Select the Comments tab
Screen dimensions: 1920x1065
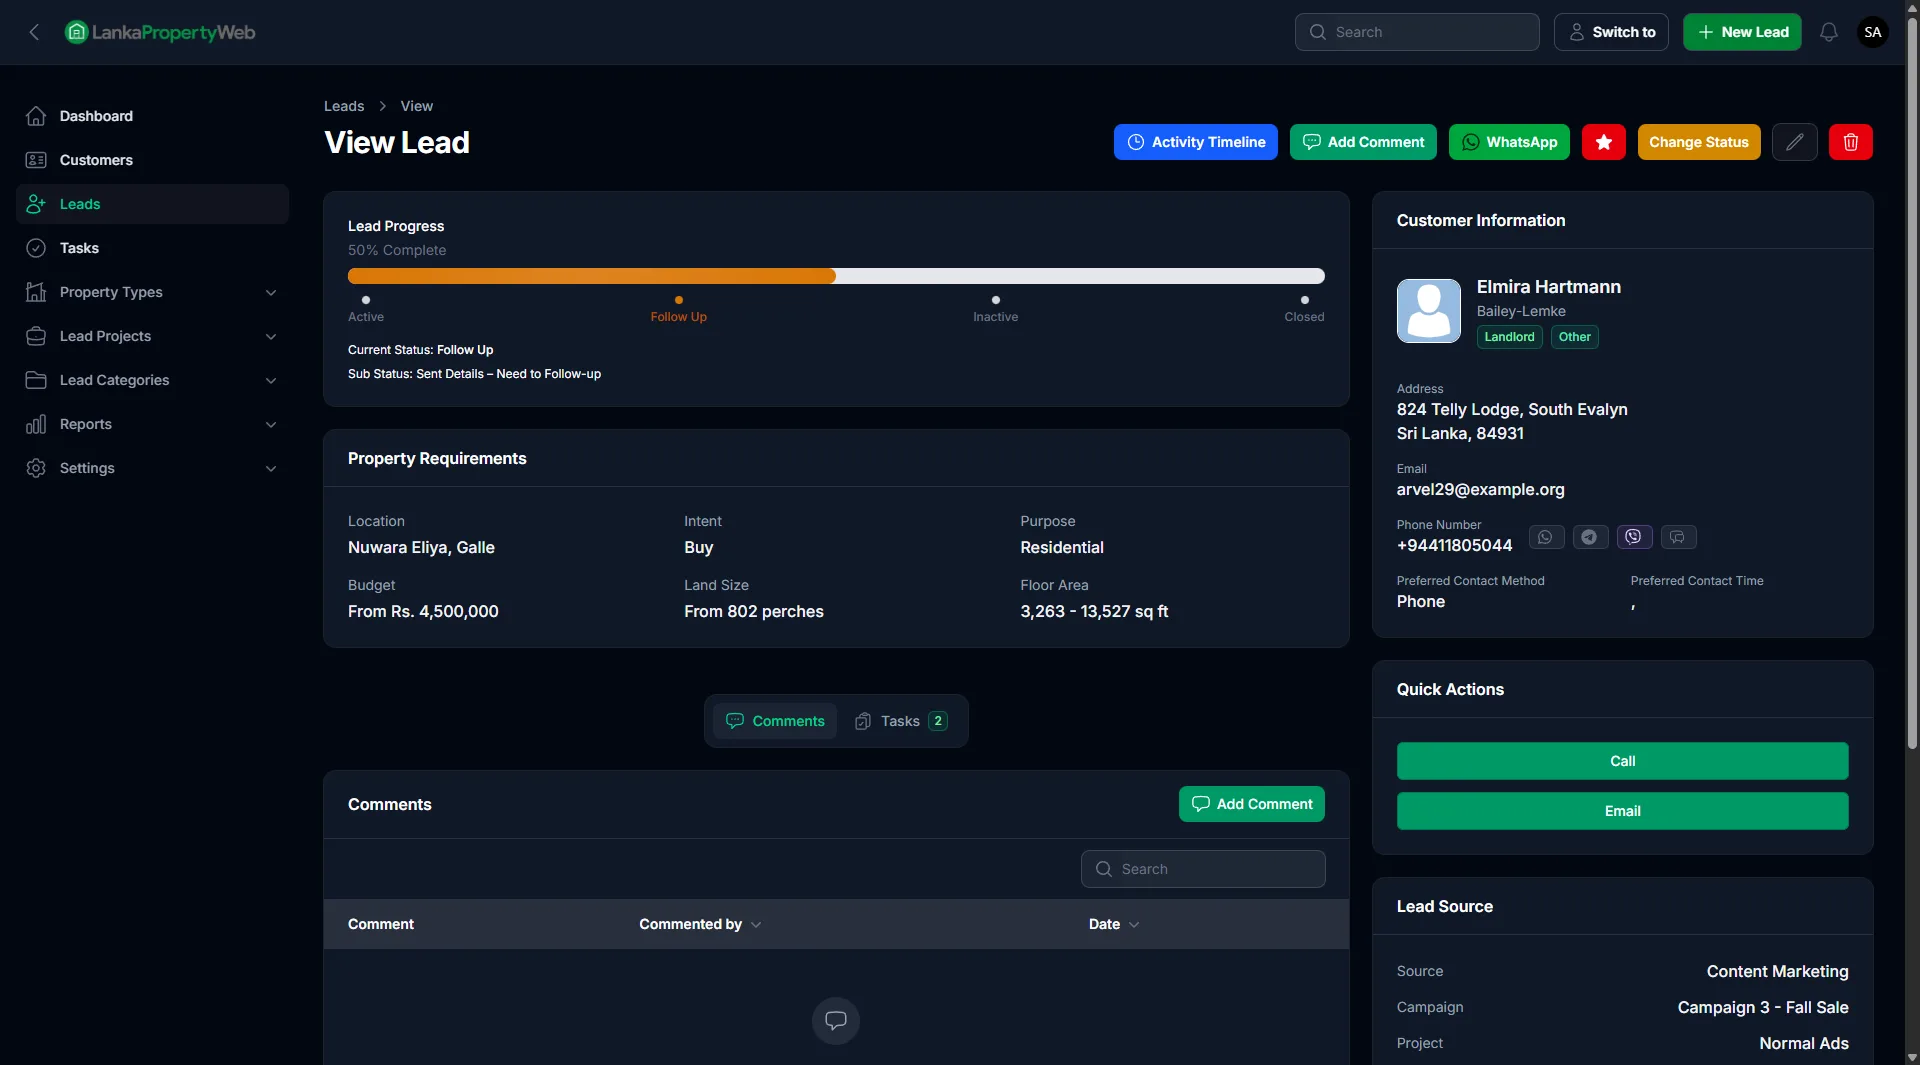coord(775,721)
